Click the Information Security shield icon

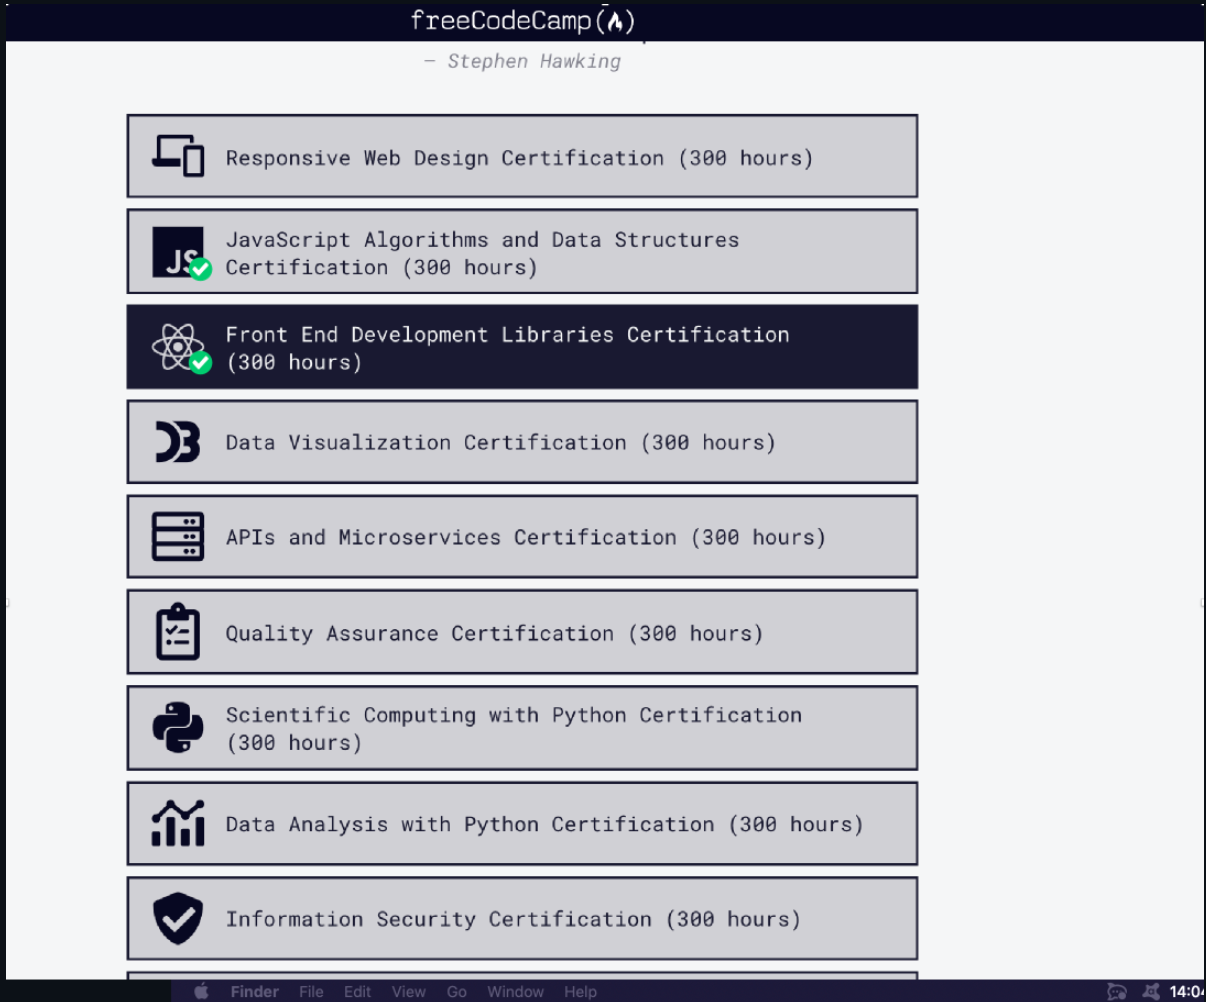click(x=178, y=919)
